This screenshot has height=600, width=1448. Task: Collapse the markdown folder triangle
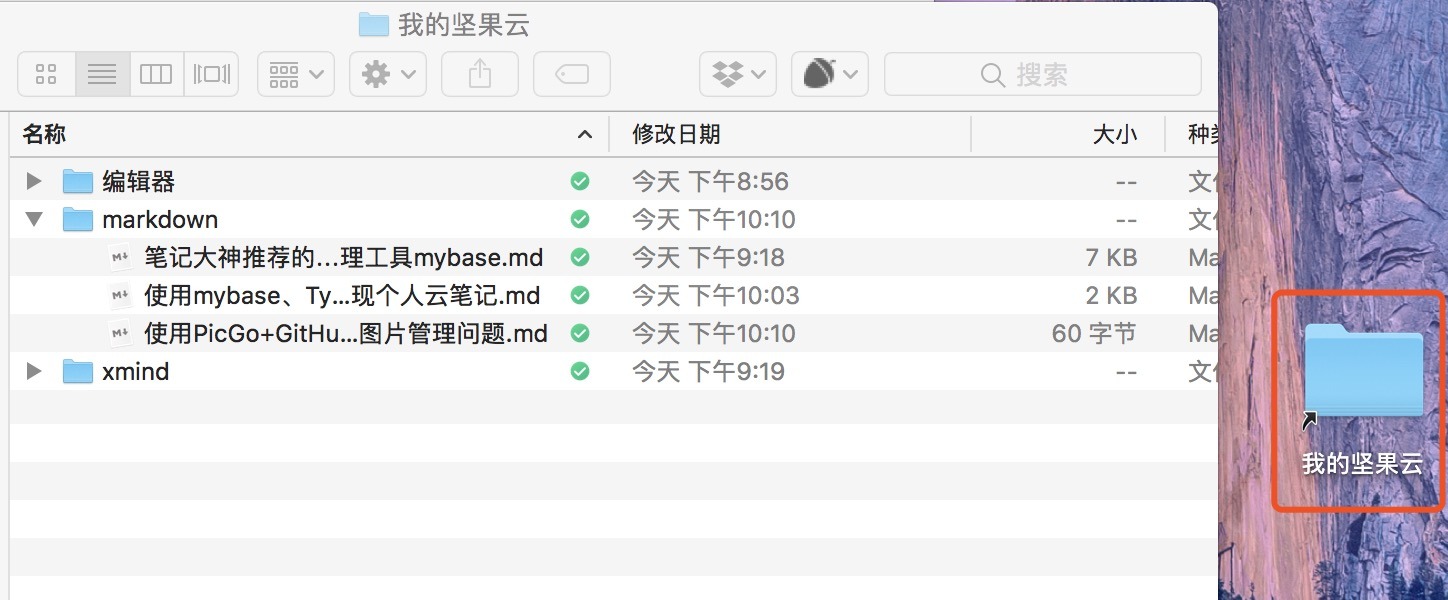click(34, 219)
